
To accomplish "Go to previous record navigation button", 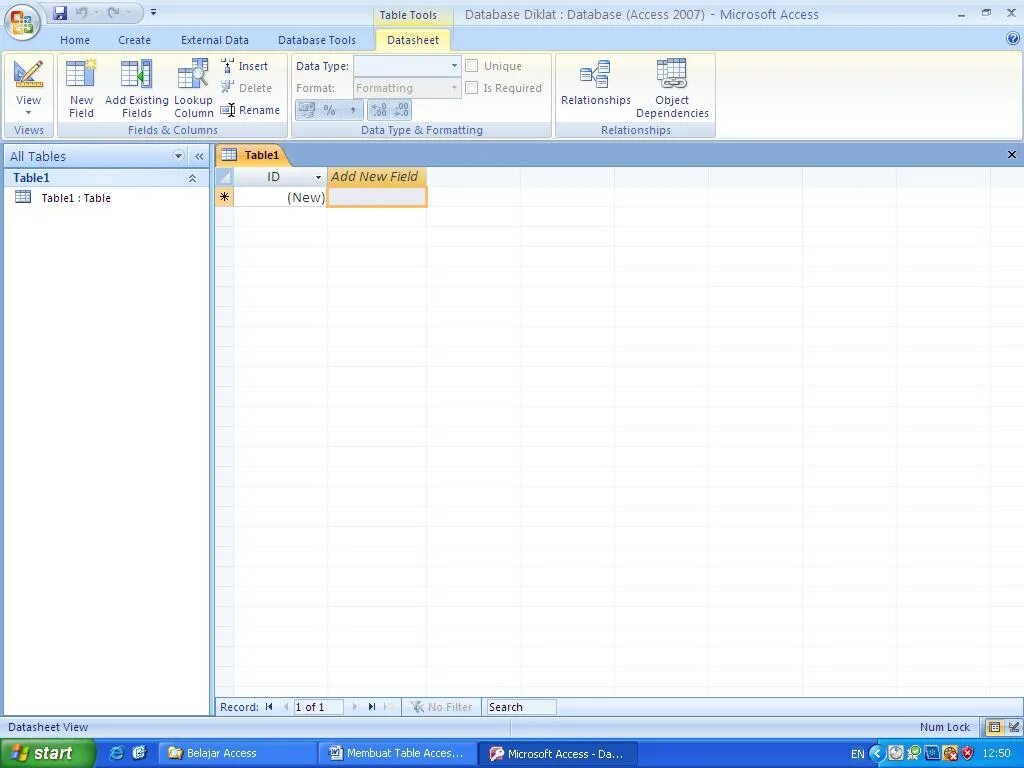I will pos(286,707).
